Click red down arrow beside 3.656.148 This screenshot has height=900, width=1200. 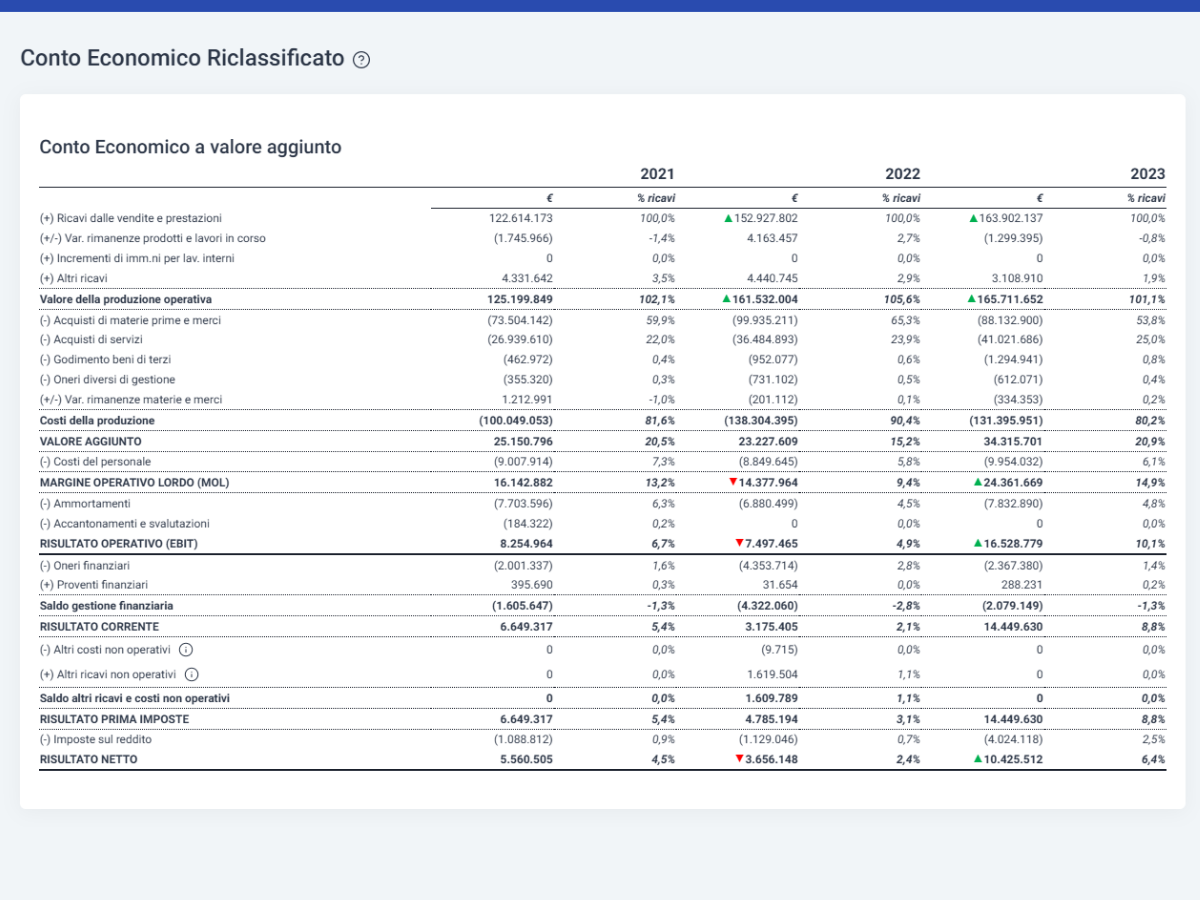coord(740,759)
